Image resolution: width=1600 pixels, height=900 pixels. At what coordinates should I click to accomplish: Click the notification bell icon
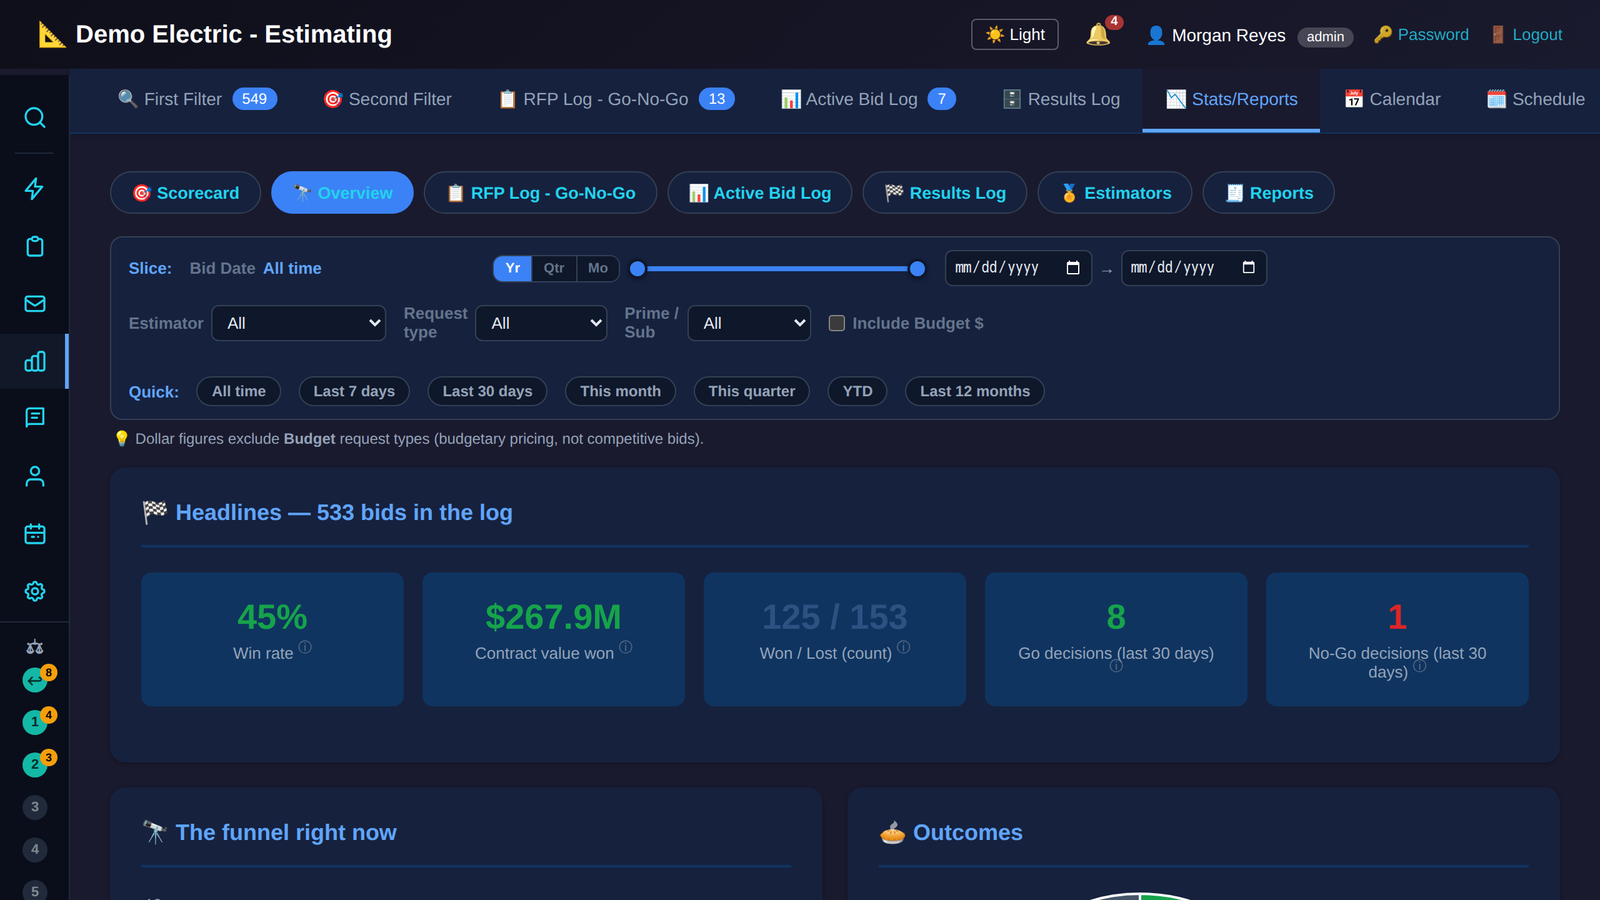pos(1098,35)
